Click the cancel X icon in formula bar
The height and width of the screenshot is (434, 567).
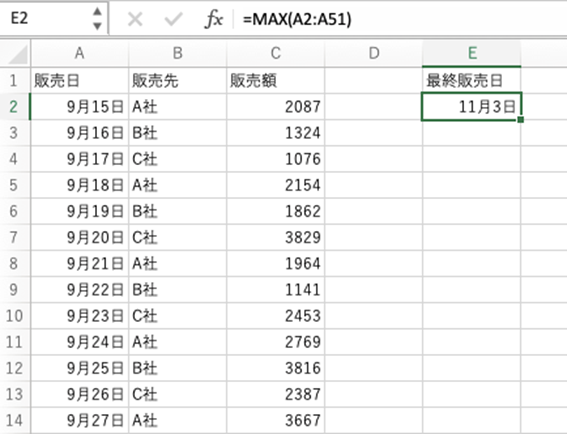click(135, 19)
